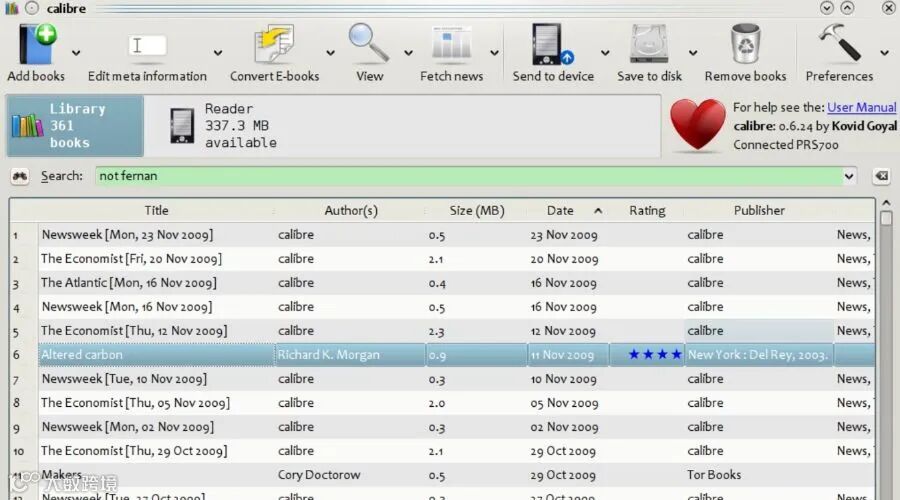Sort by the Size (MB) column header

click(x=476, y=211)
